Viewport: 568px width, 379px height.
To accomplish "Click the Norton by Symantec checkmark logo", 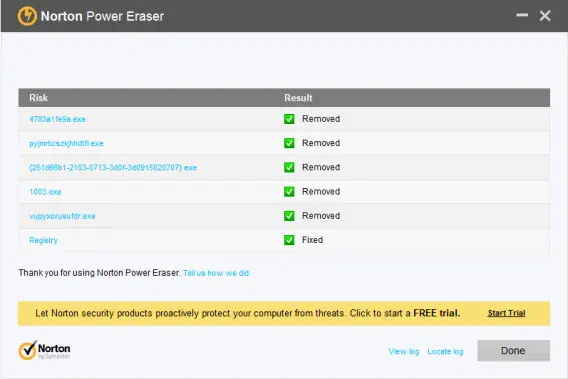I will [x=45, y=350].
